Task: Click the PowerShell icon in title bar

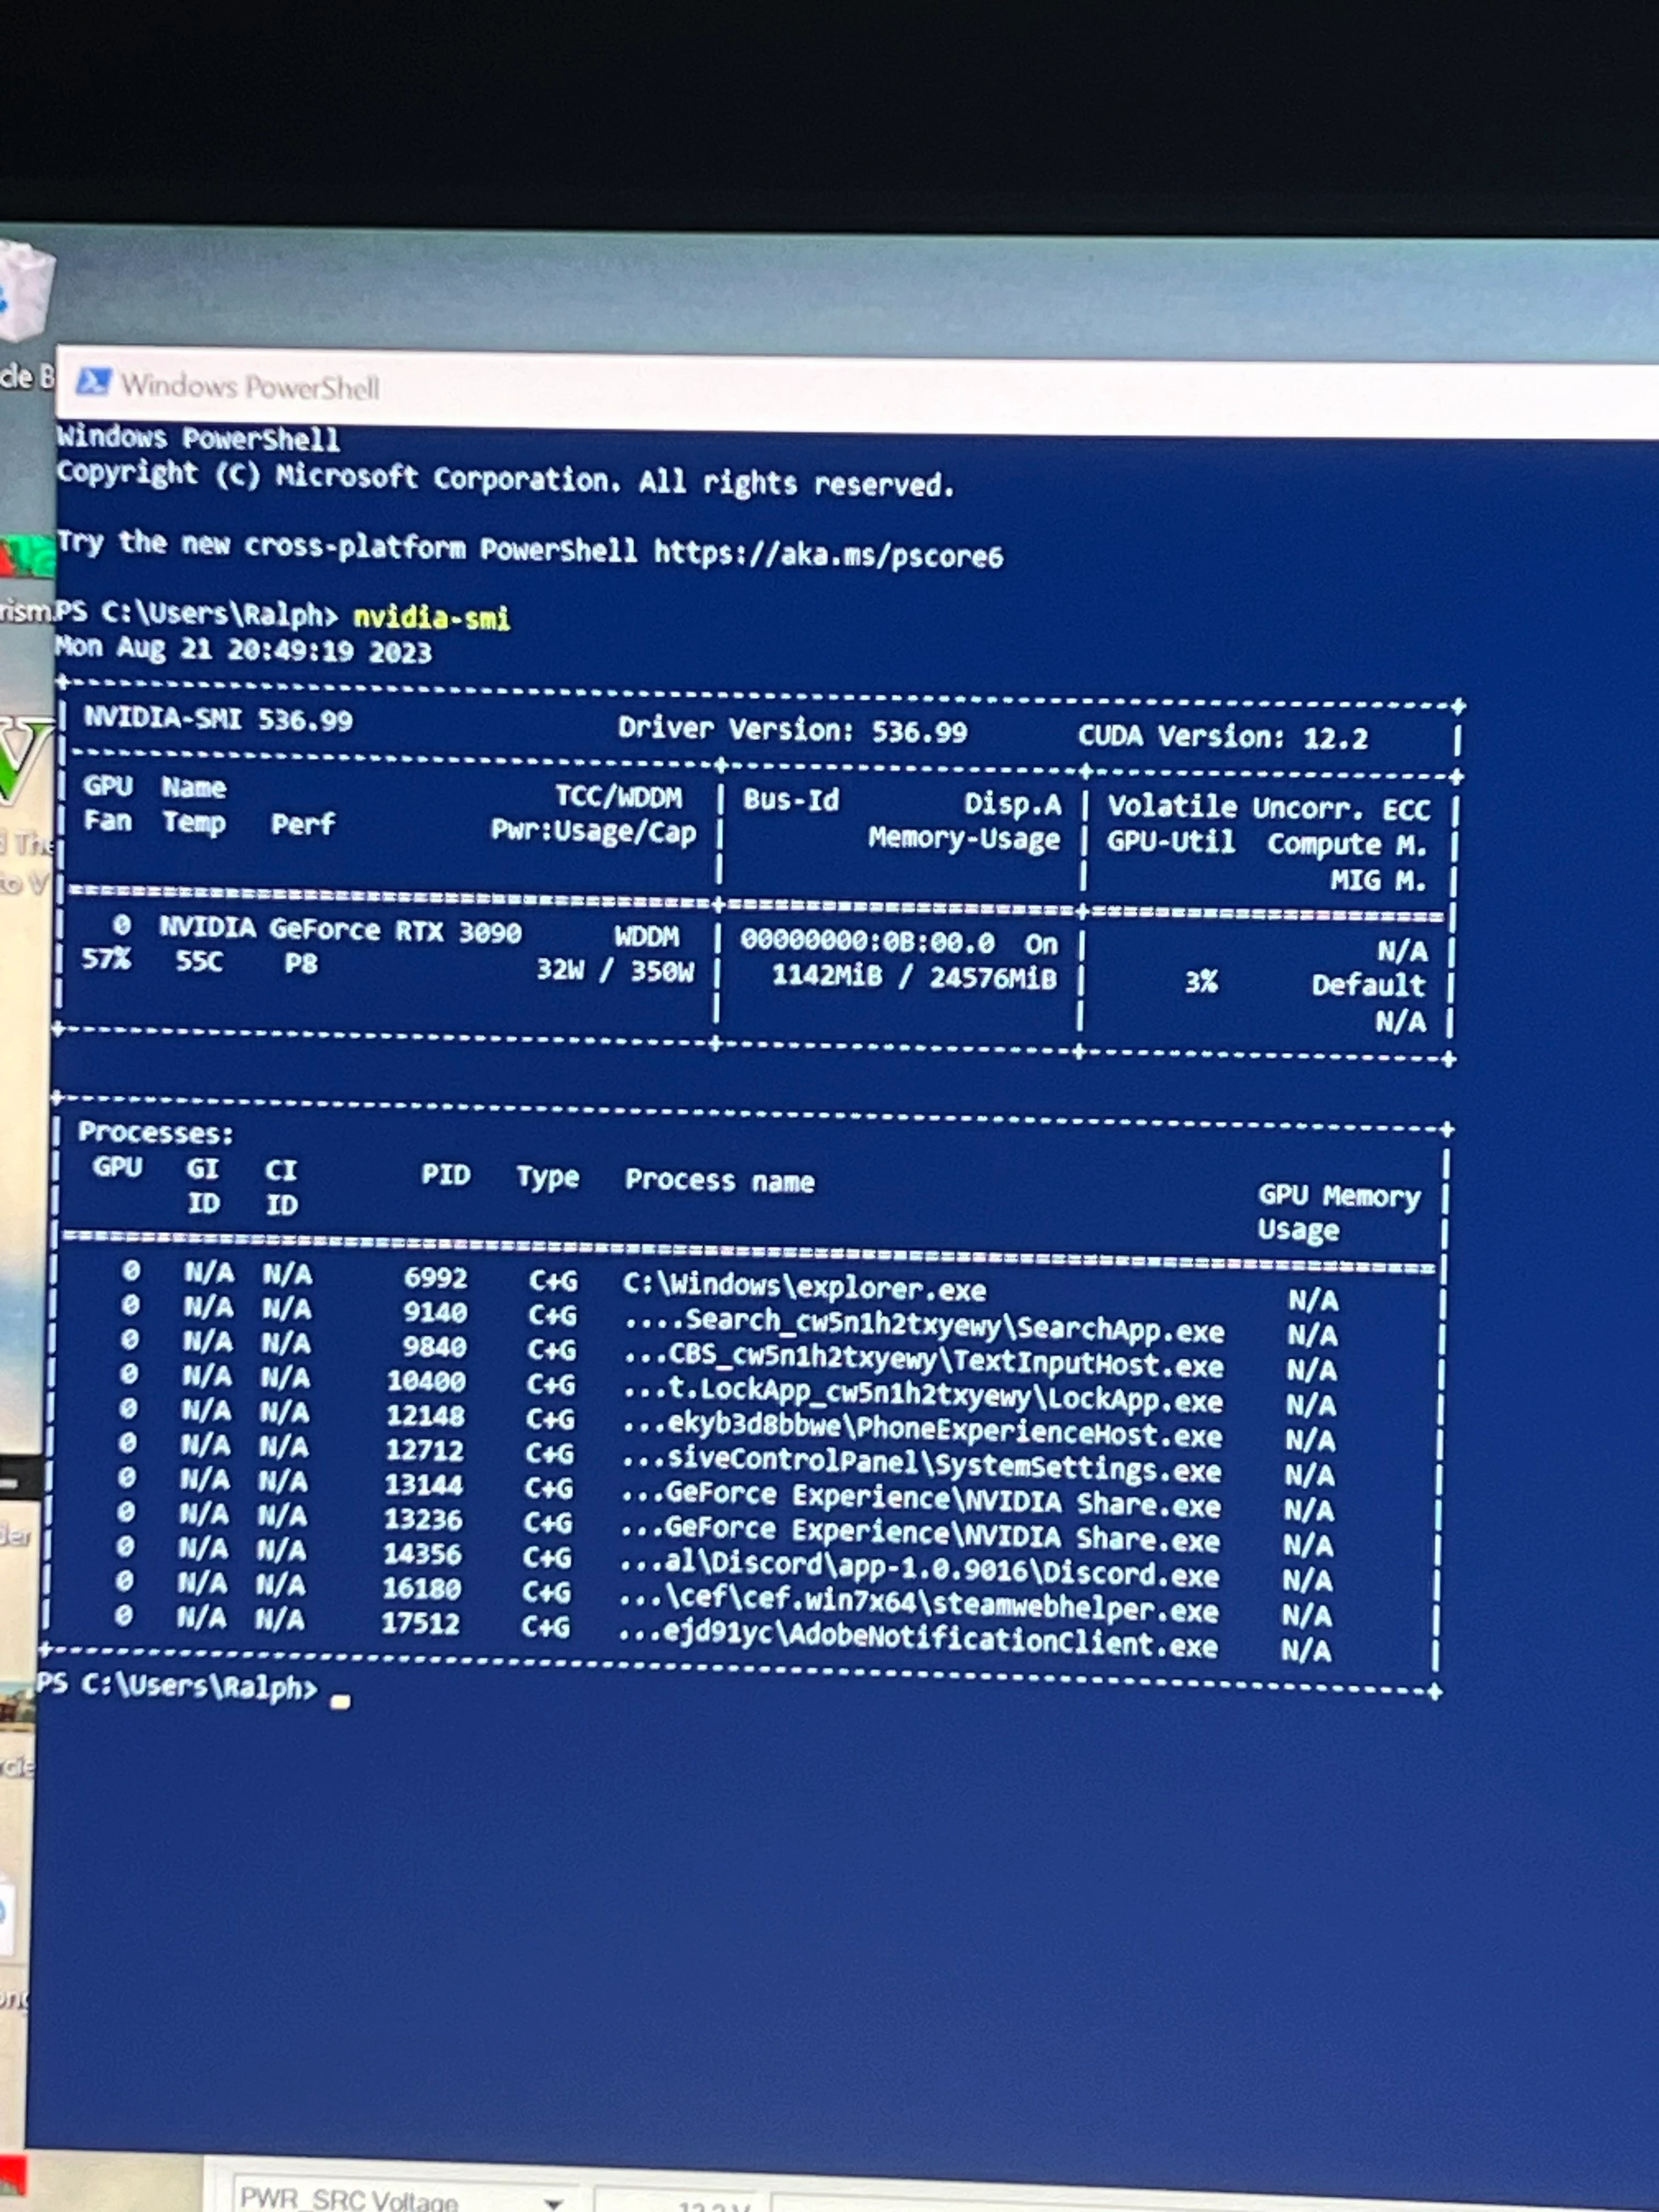Action: pos(93,381)
